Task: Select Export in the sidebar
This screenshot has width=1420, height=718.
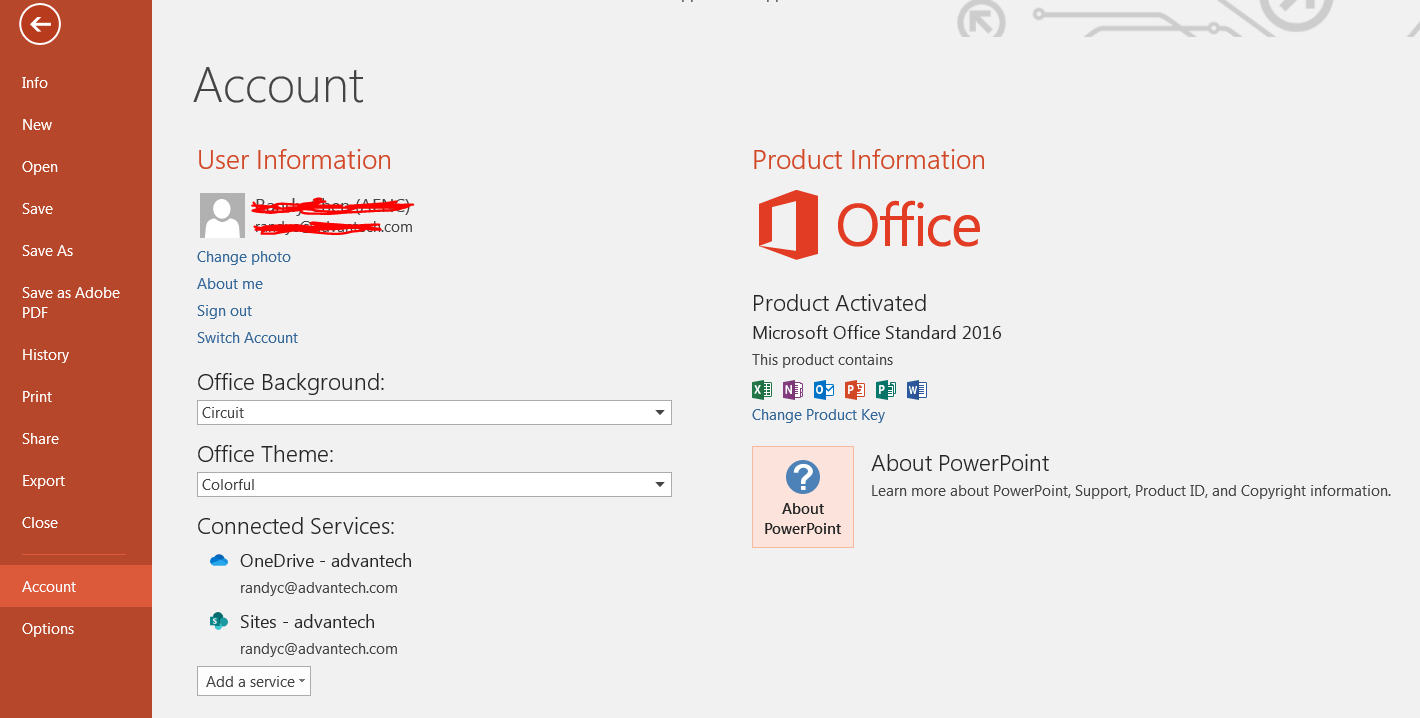Action: pyautogui.click(x=76, y=481)
